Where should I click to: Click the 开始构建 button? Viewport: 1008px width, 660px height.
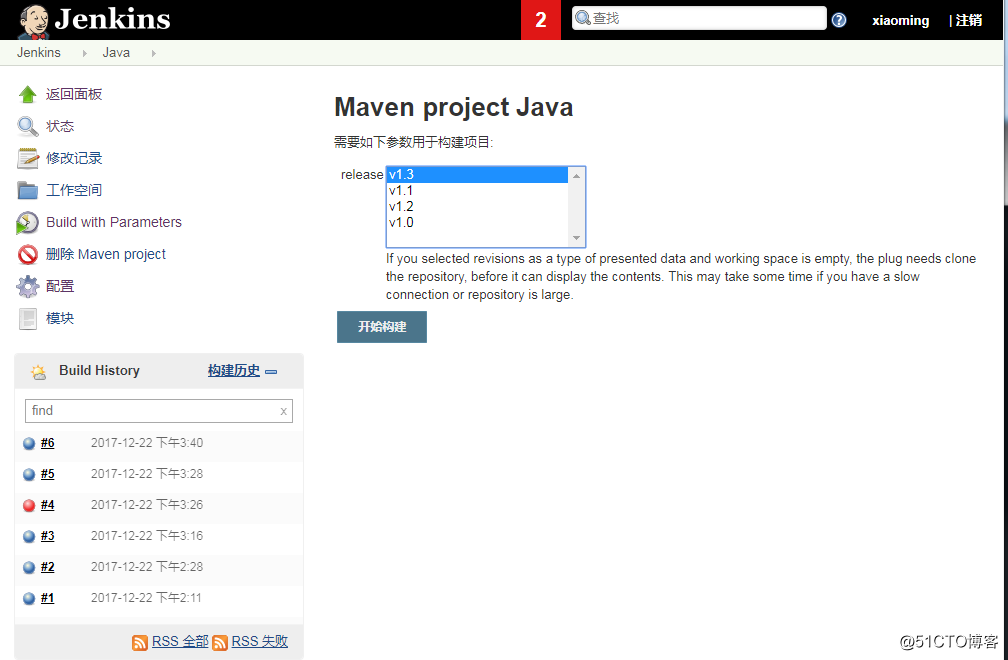(382, 326)
